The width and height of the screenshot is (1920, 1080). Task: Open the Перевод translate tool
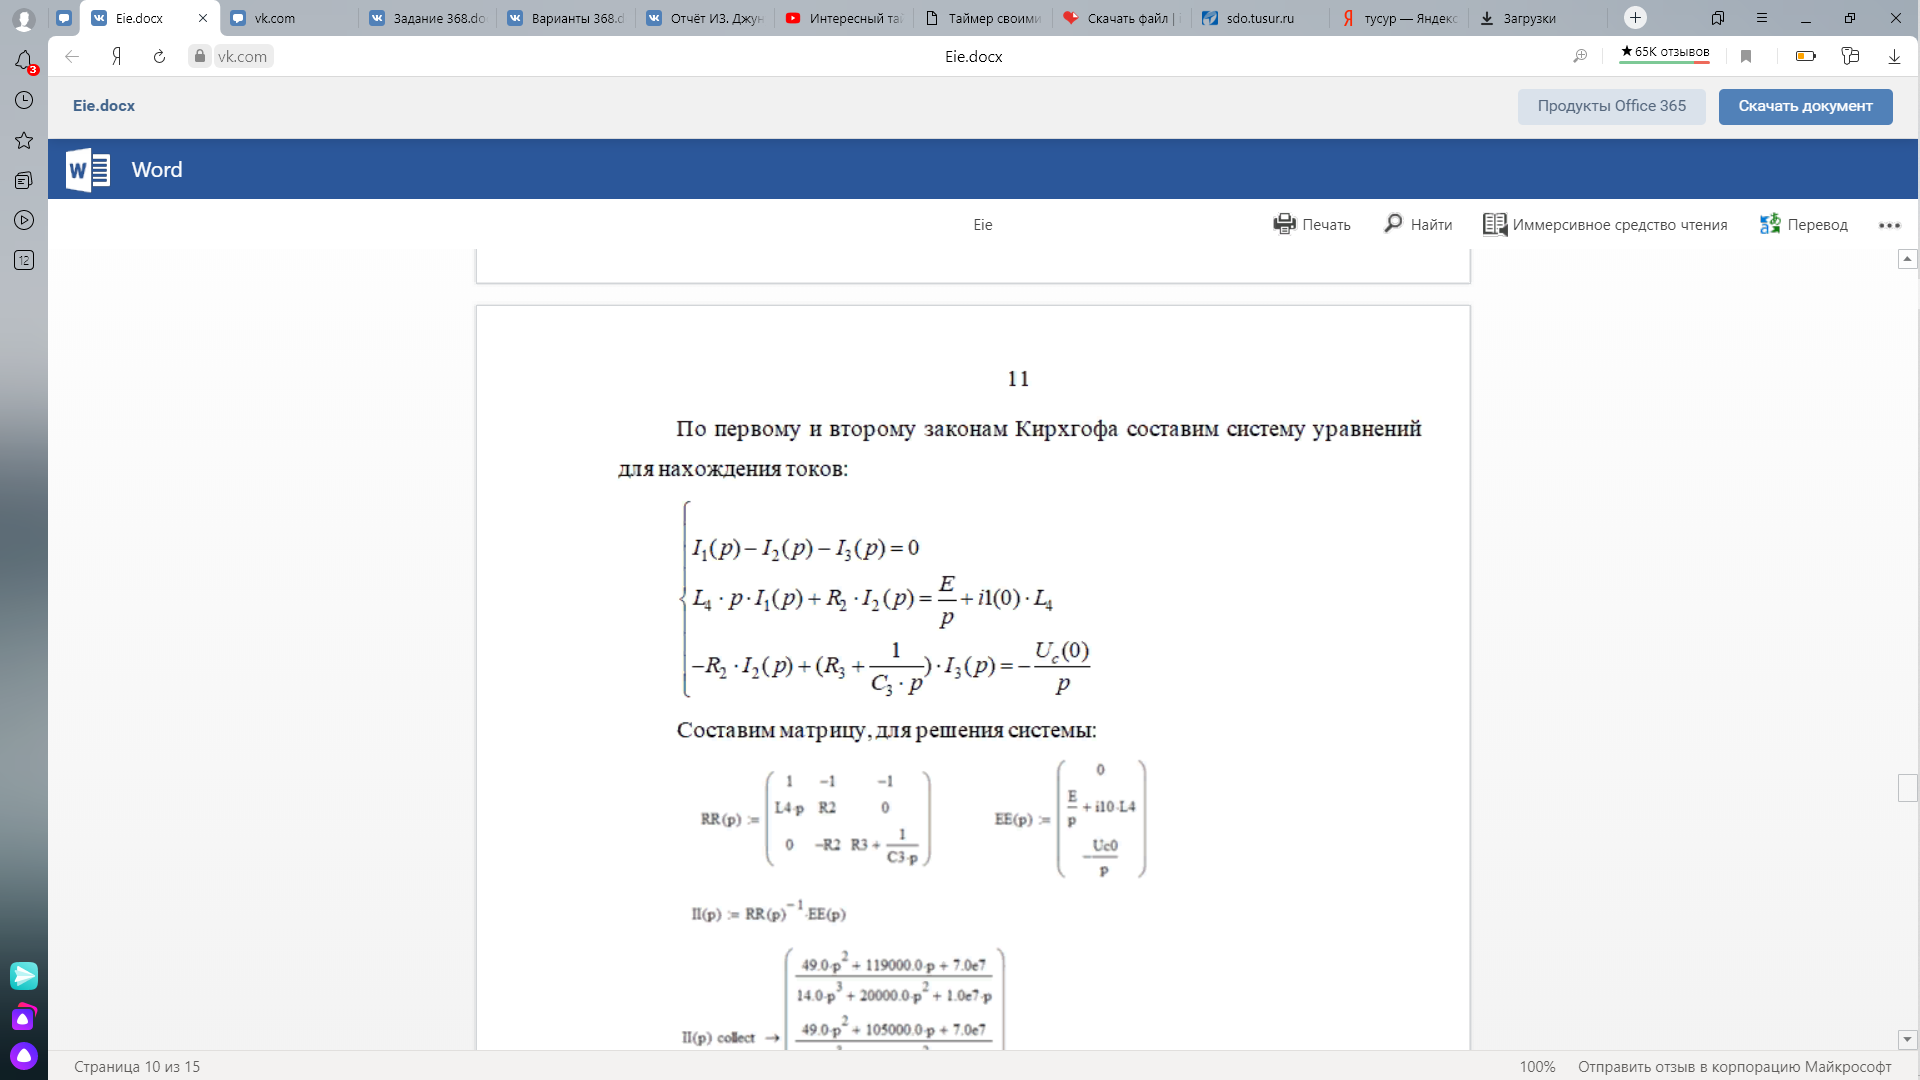point(1804,224)
